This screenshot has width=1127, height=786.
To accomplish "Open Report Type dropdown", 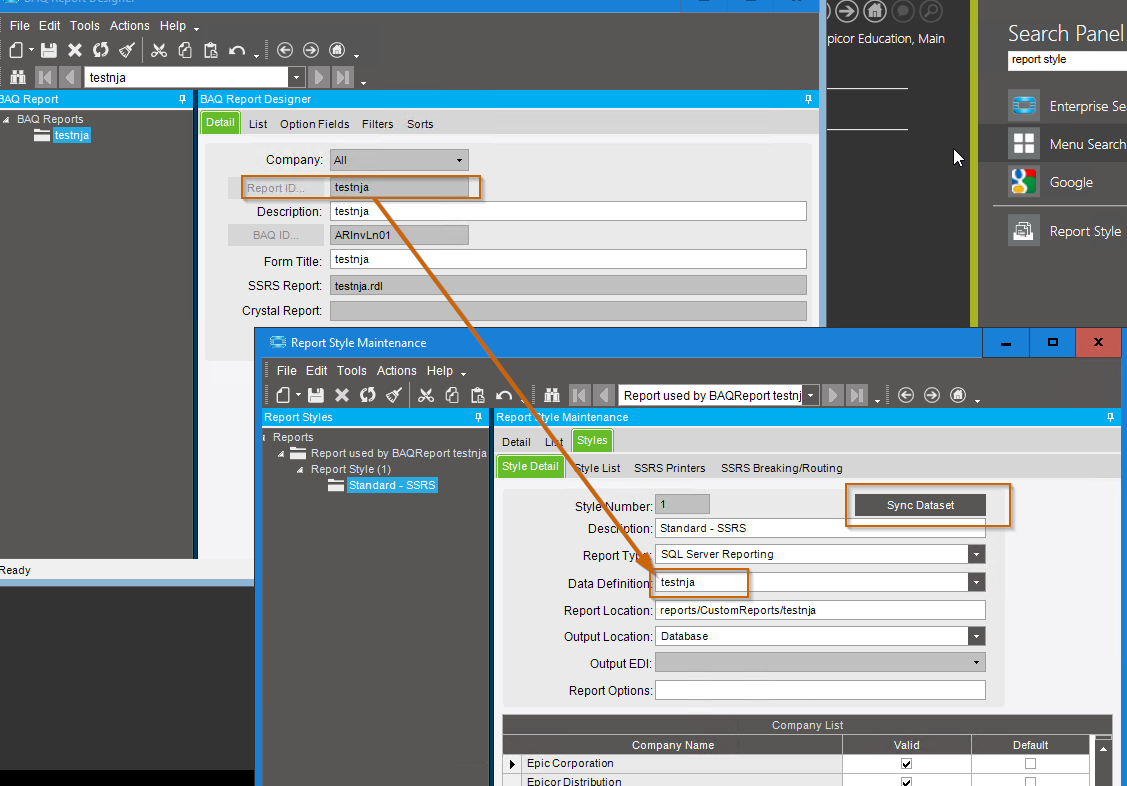I will [x=976, y=555].
